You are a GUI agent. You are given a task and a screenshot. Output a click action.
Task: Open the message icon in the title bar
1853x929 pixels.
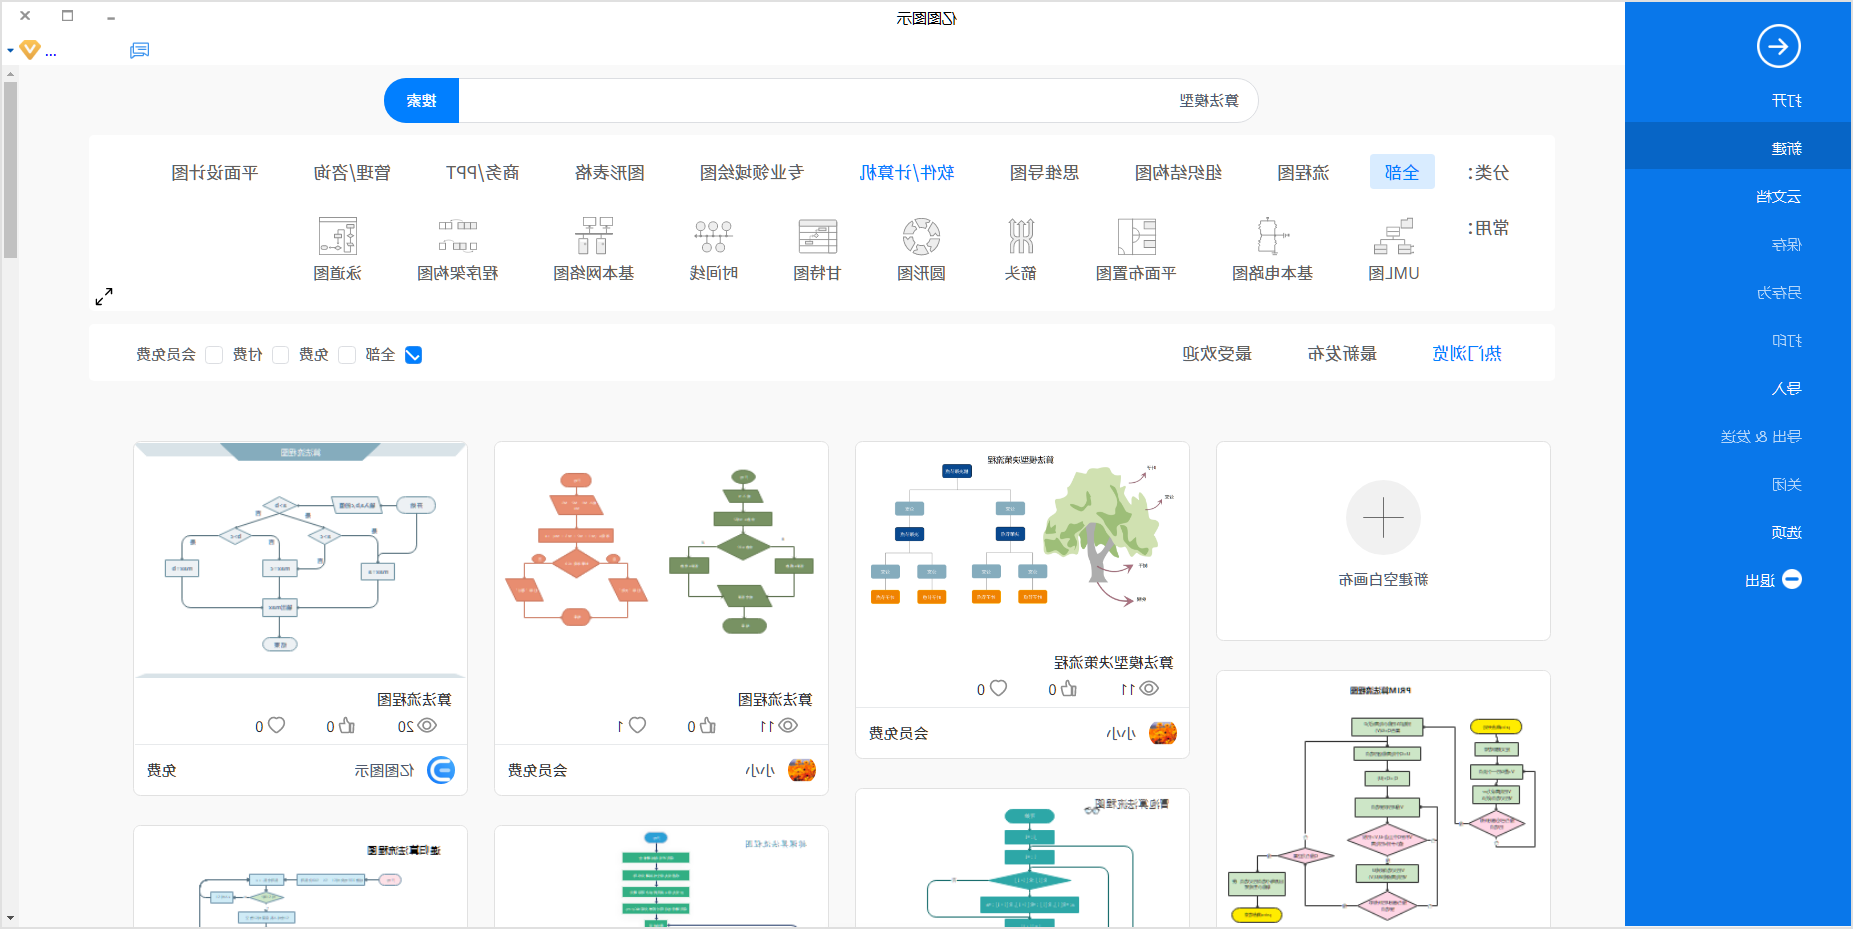click(x=139, y=50)
